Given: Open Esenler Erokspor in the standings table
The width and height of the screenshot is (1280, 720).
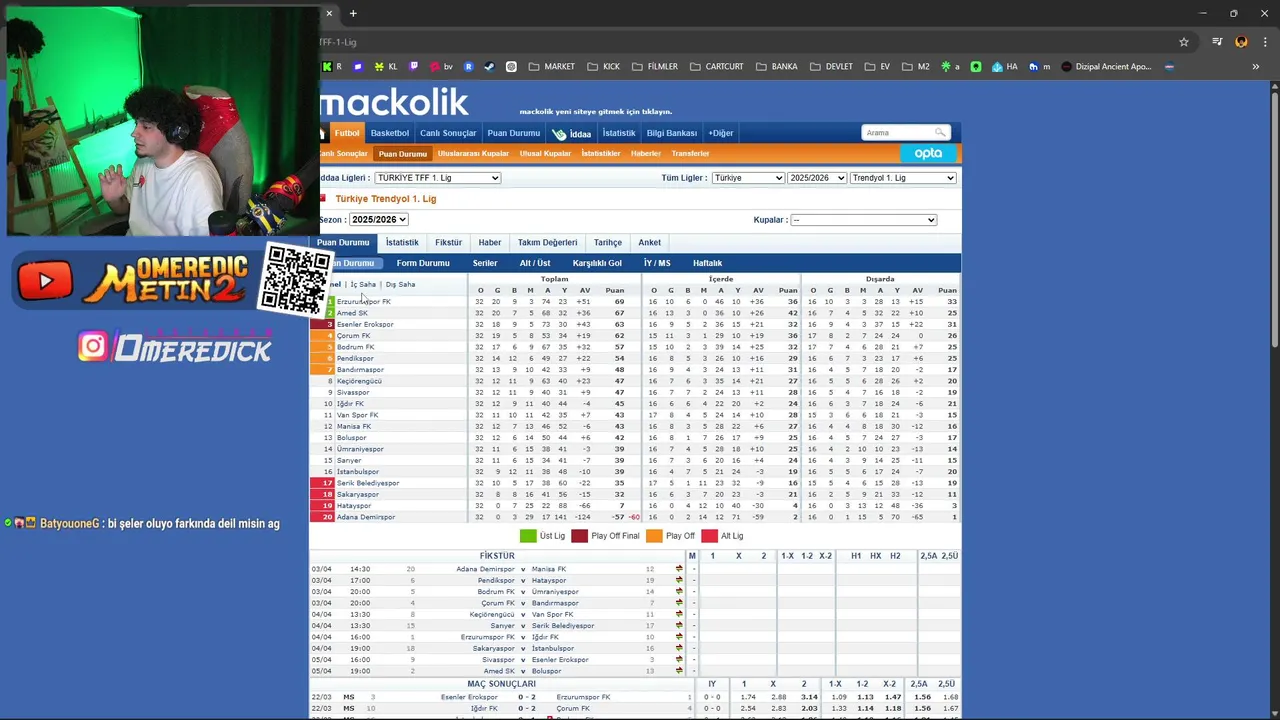Looking at the screenshot, I should coord(365,324).
